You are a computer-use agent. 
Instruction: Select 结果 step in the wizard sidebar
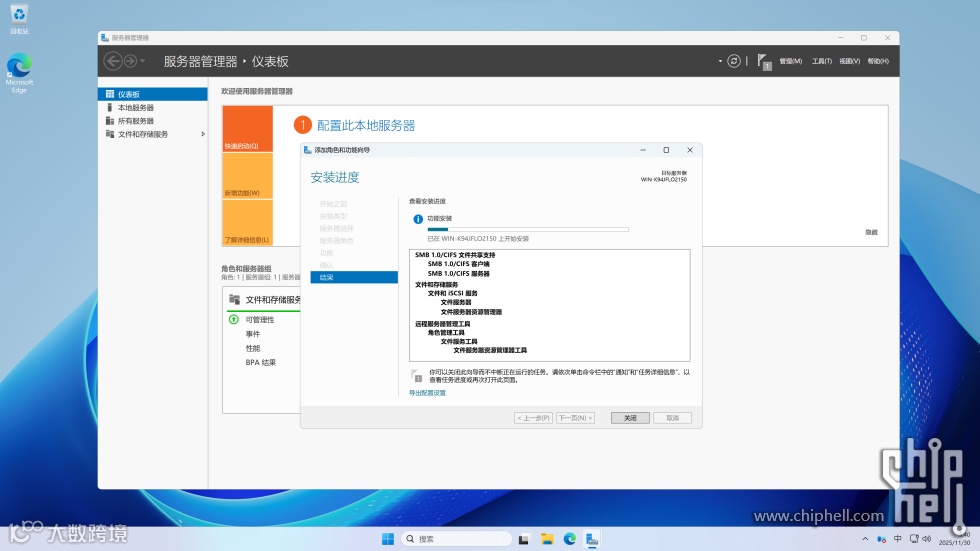point(354,277)
